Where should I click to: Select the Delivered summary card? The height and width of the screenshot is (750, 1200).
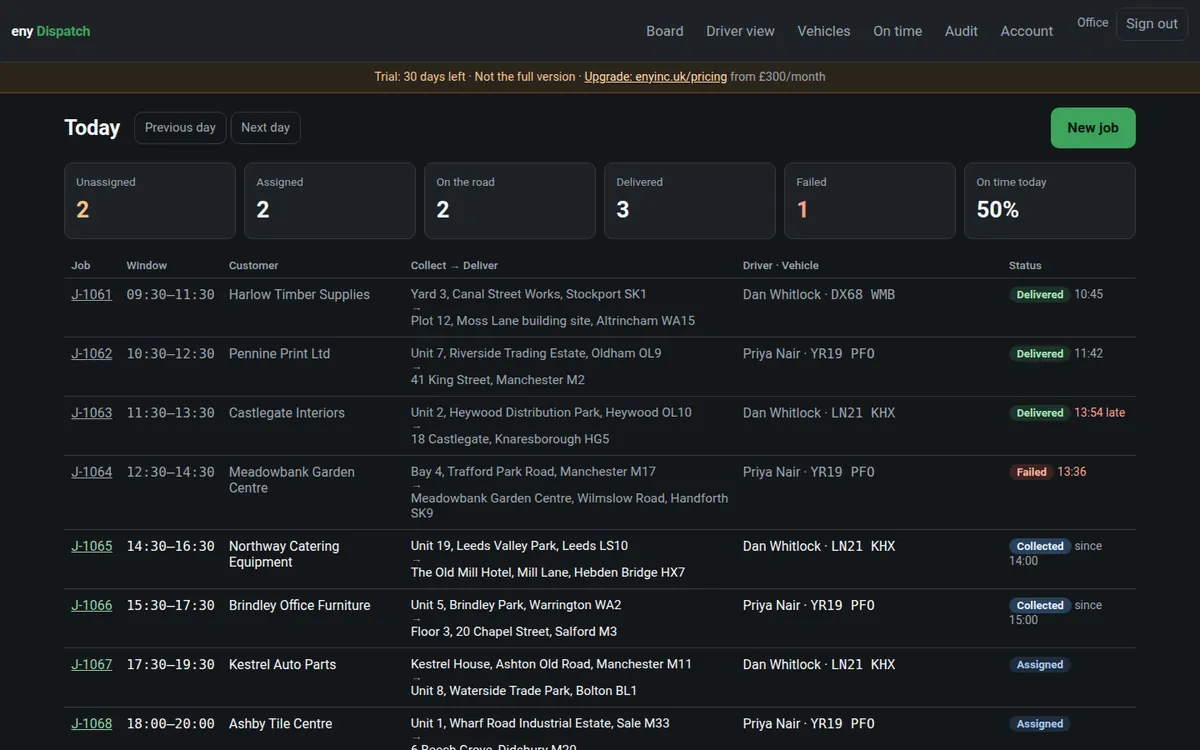690,201
